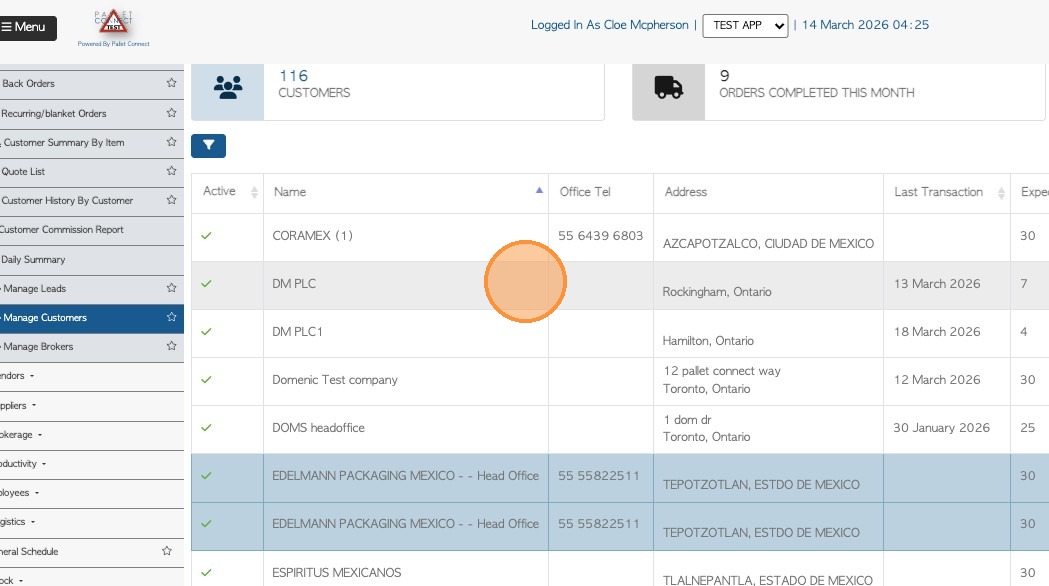1049x586 pixels.
Task: Expand the Logistics sidebar section
Action: point(17,522)
